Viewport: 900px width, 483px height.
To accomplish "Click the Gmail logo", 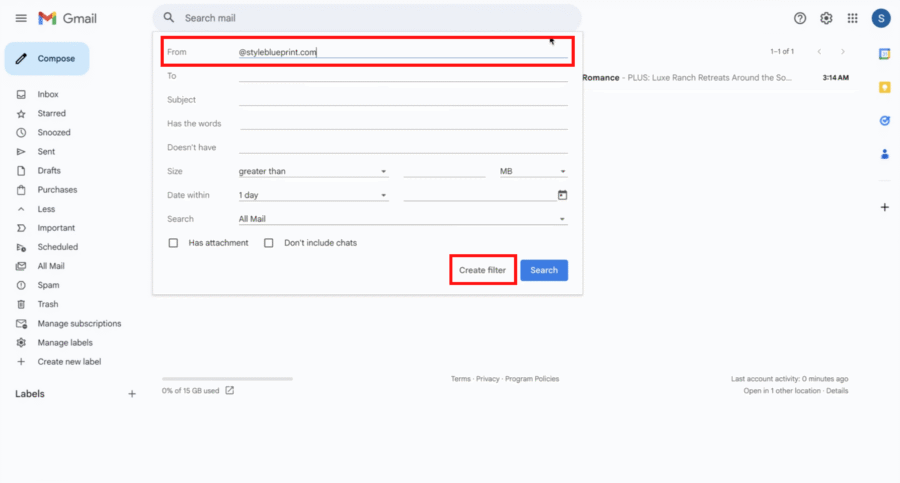I will pyautogui.click(x=67, y=18).
